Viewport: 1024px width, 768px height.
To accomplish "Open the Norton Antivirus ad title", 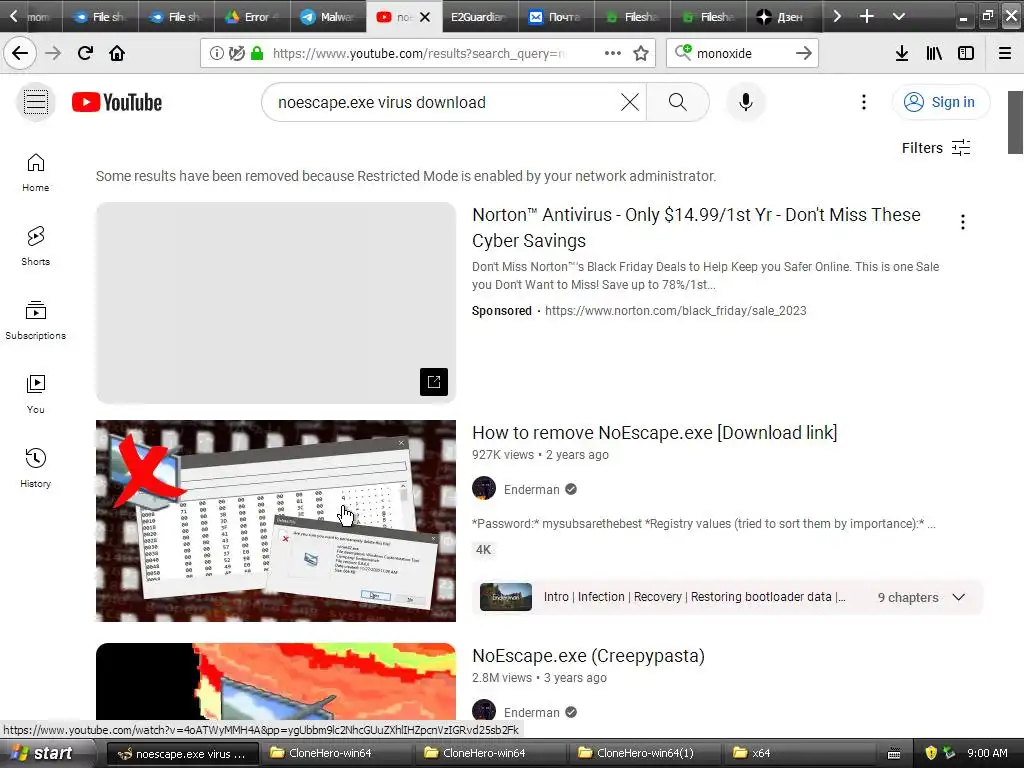I will click(x=696, y=227).
